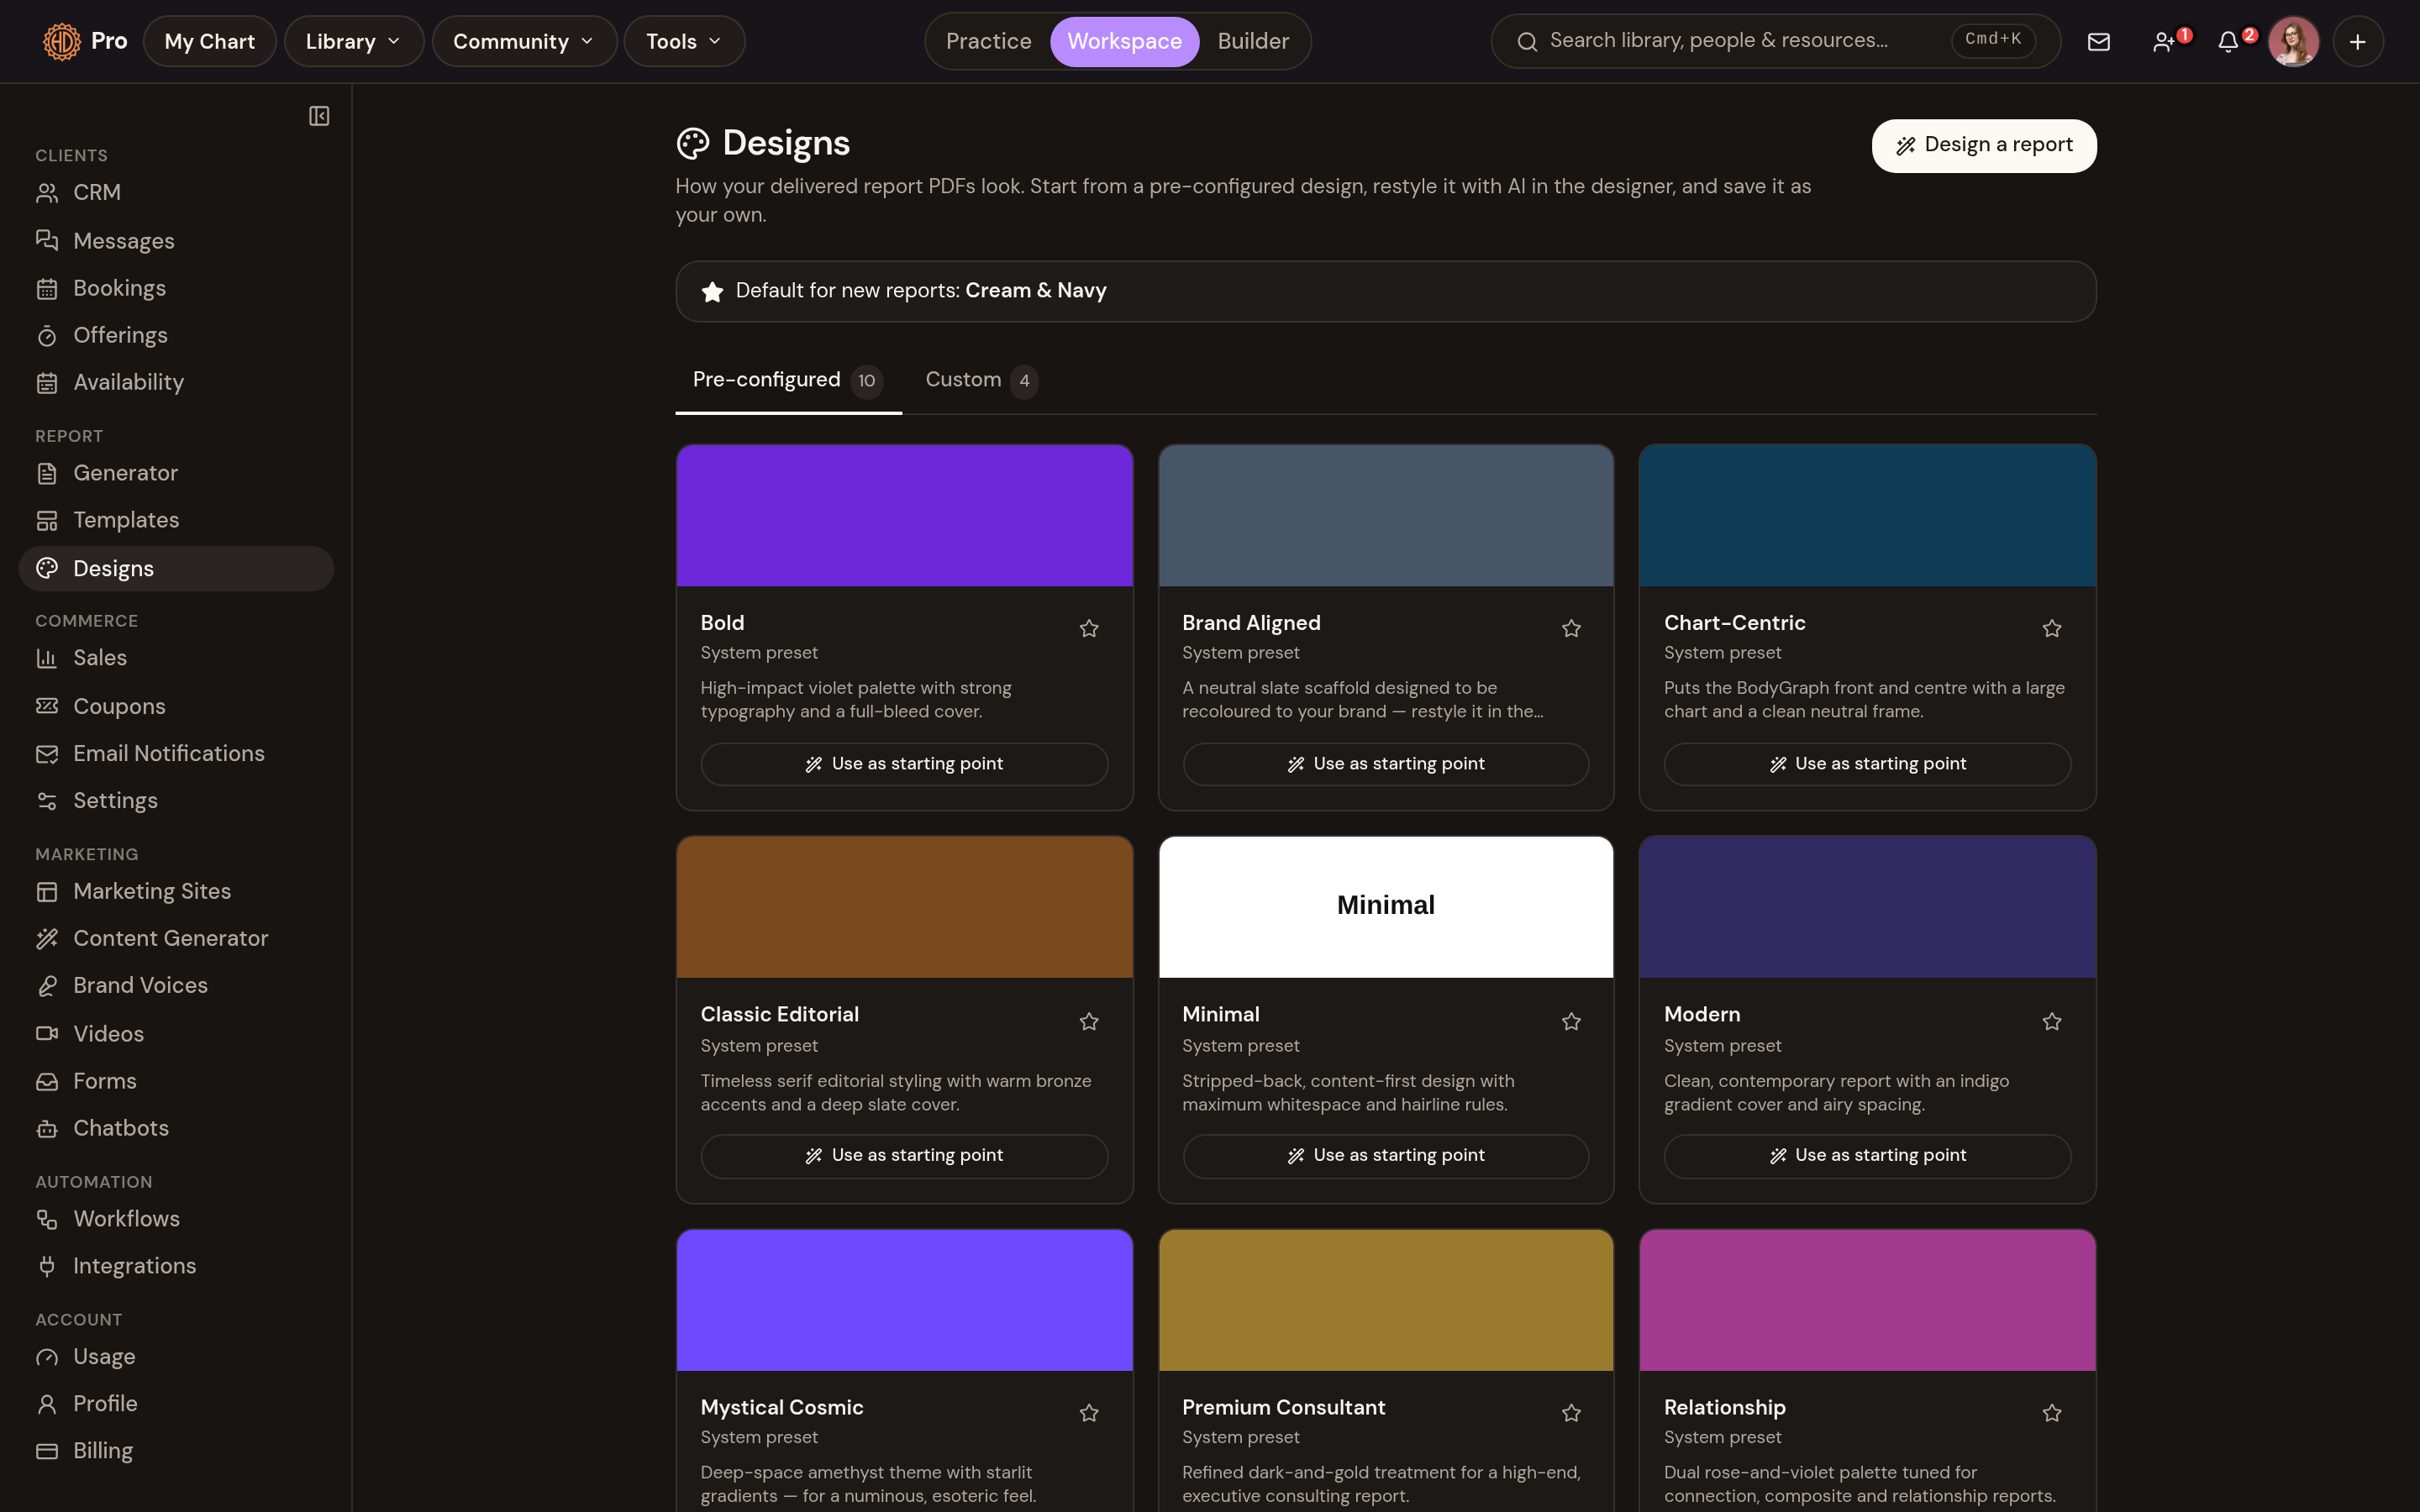Select the Builder mode tab

pyautogui.click(x=1253, y=41)
